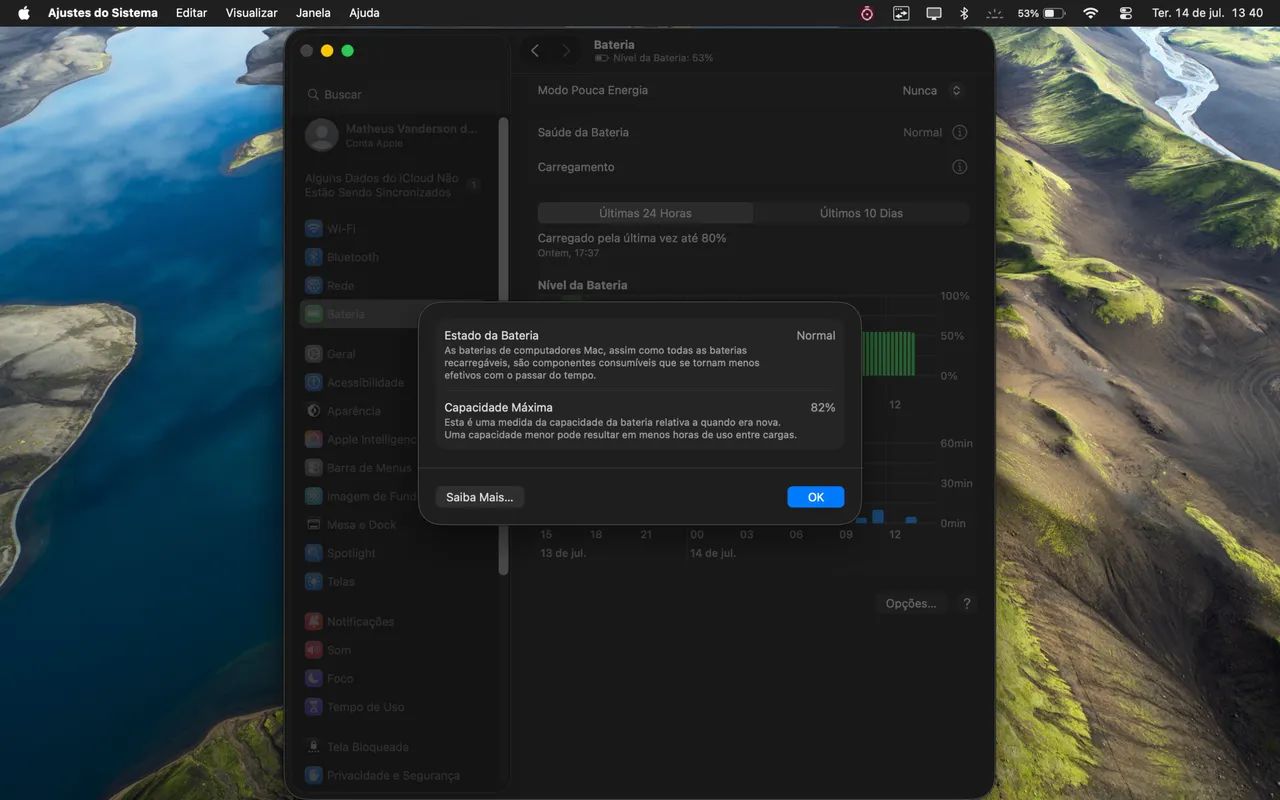Open the Visualizar menu
The height and width of the screenshot is (800, 1280).
[252, 13]
